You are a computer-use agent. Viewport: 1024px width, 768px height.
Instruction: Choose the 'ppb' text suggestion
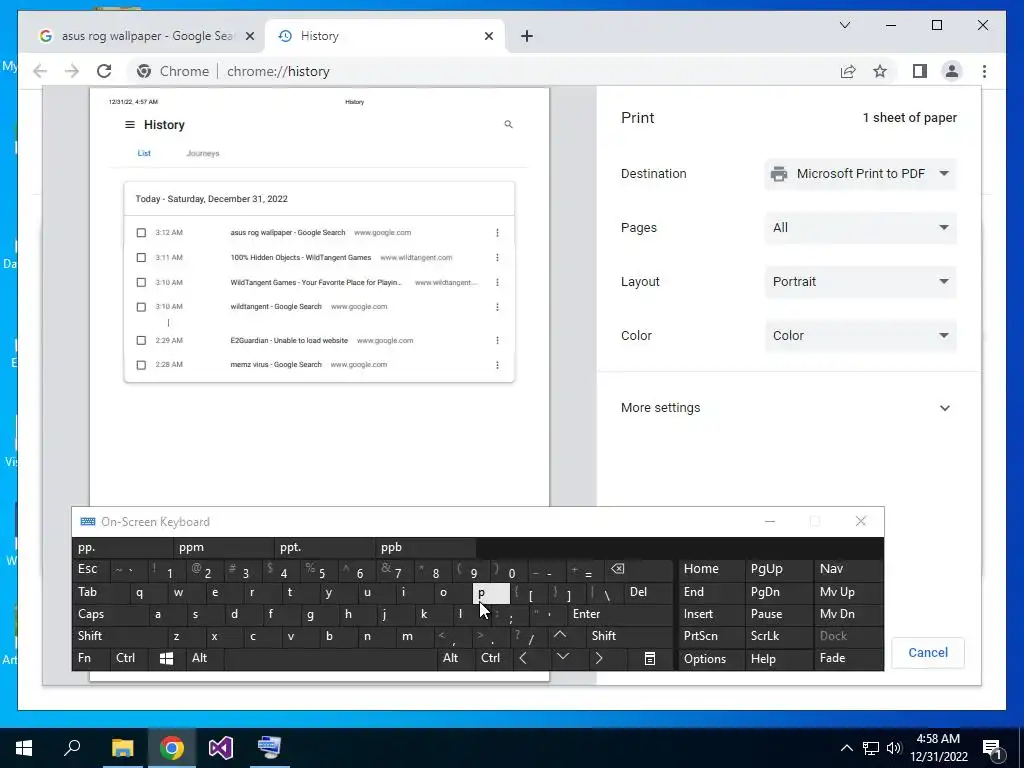(x=426, y=548)
